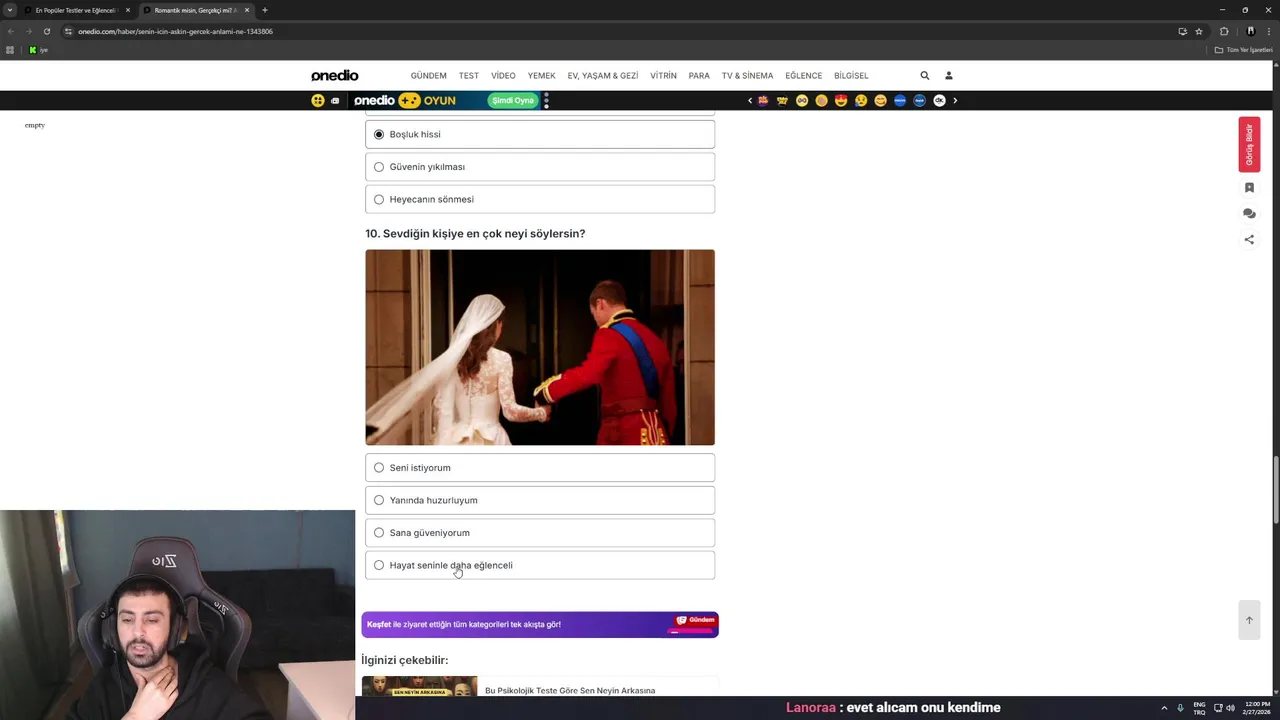Screen dimensions: 1280x720
Task: Open the VİTRİN menu item
Action: [x=663, y=76]
